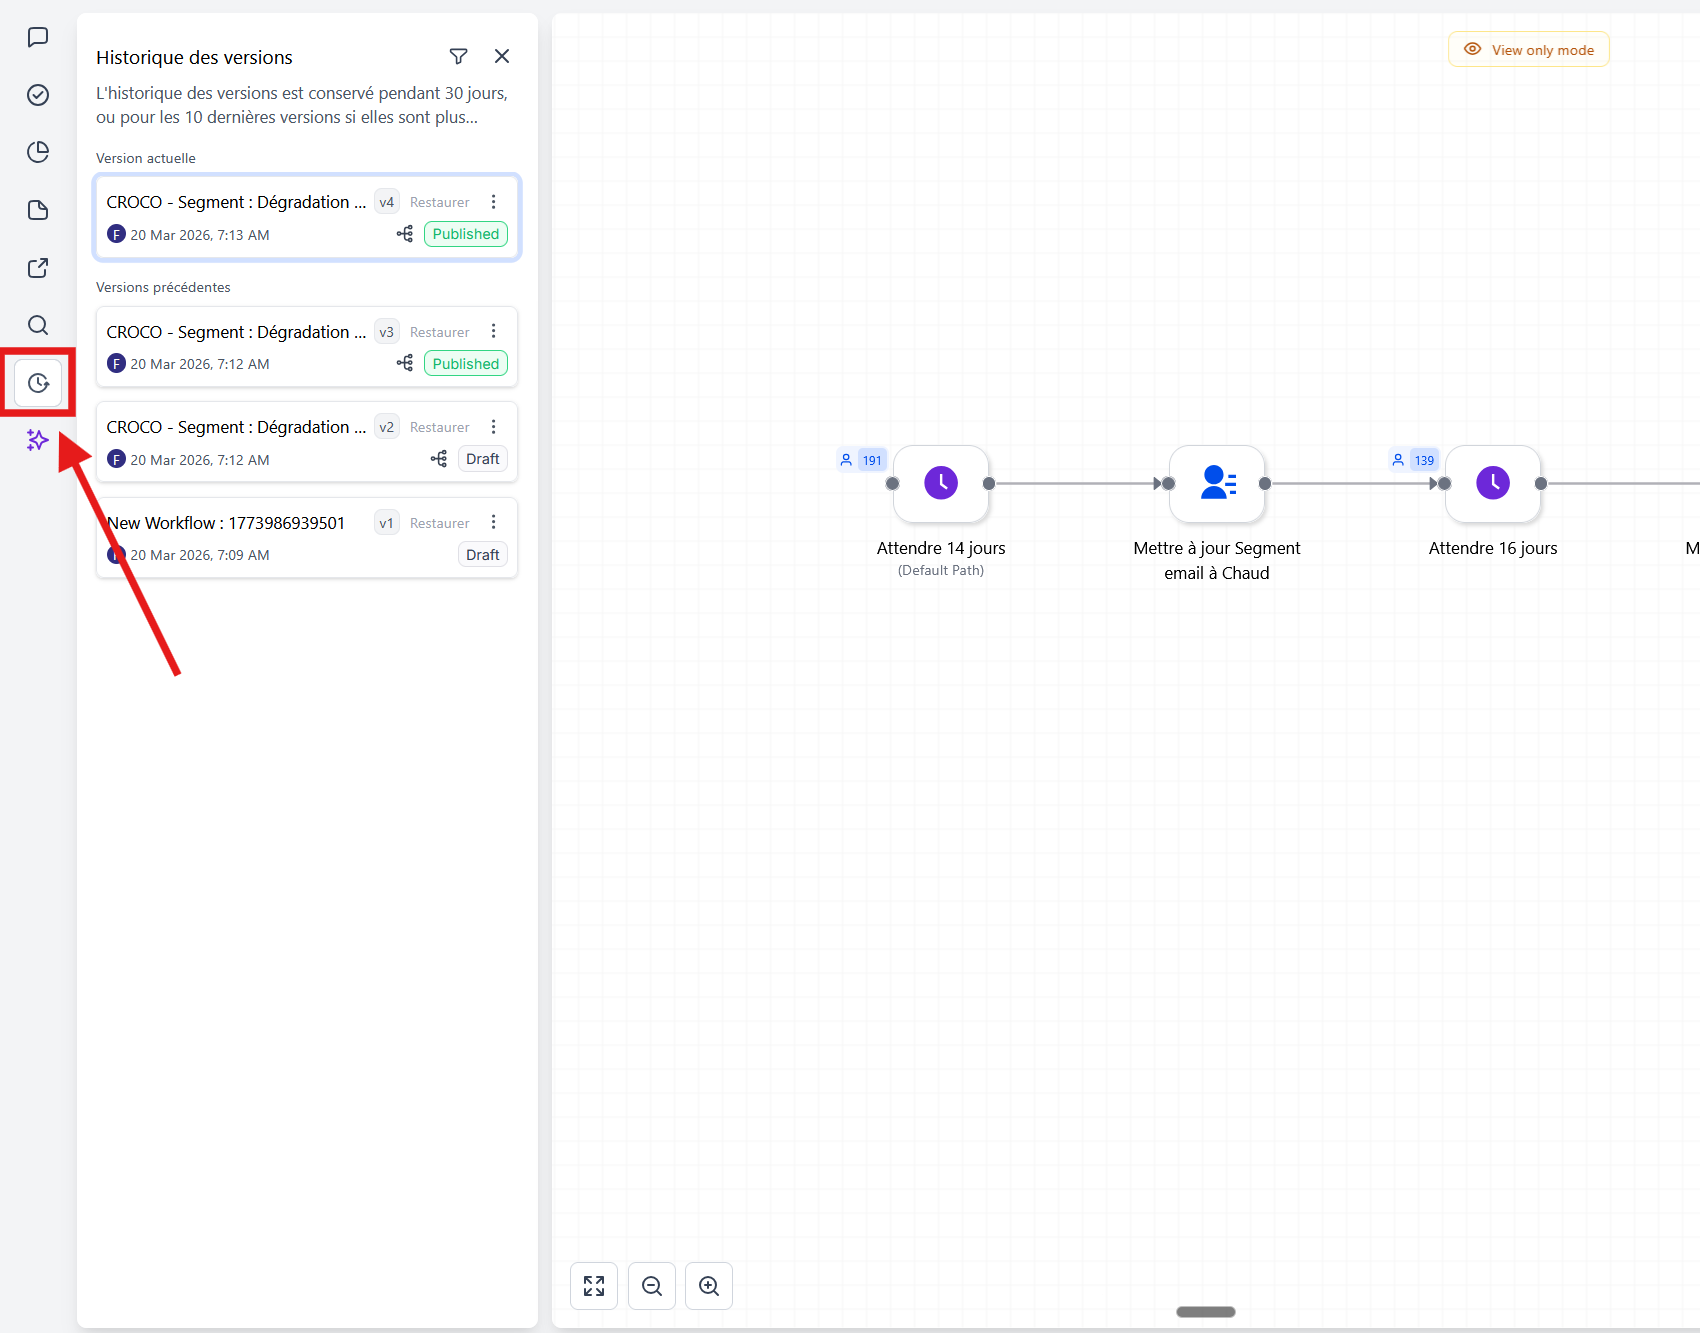Click the checkmark circle sidebar icon
The width and height of the screenshot is (1700, 1333).
click(x=38, y=95)
